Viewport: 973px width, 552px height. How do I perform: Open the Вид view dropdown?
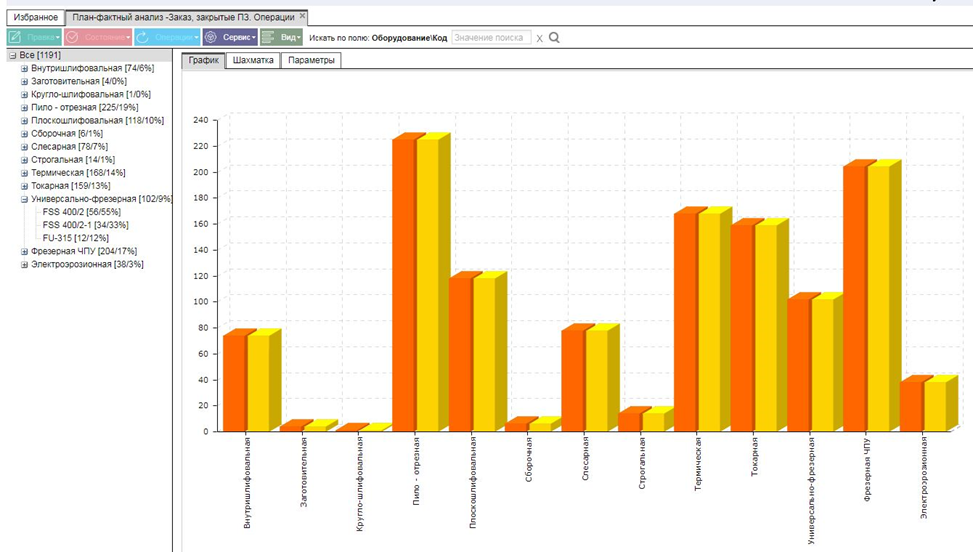click(x=281, y=37)
